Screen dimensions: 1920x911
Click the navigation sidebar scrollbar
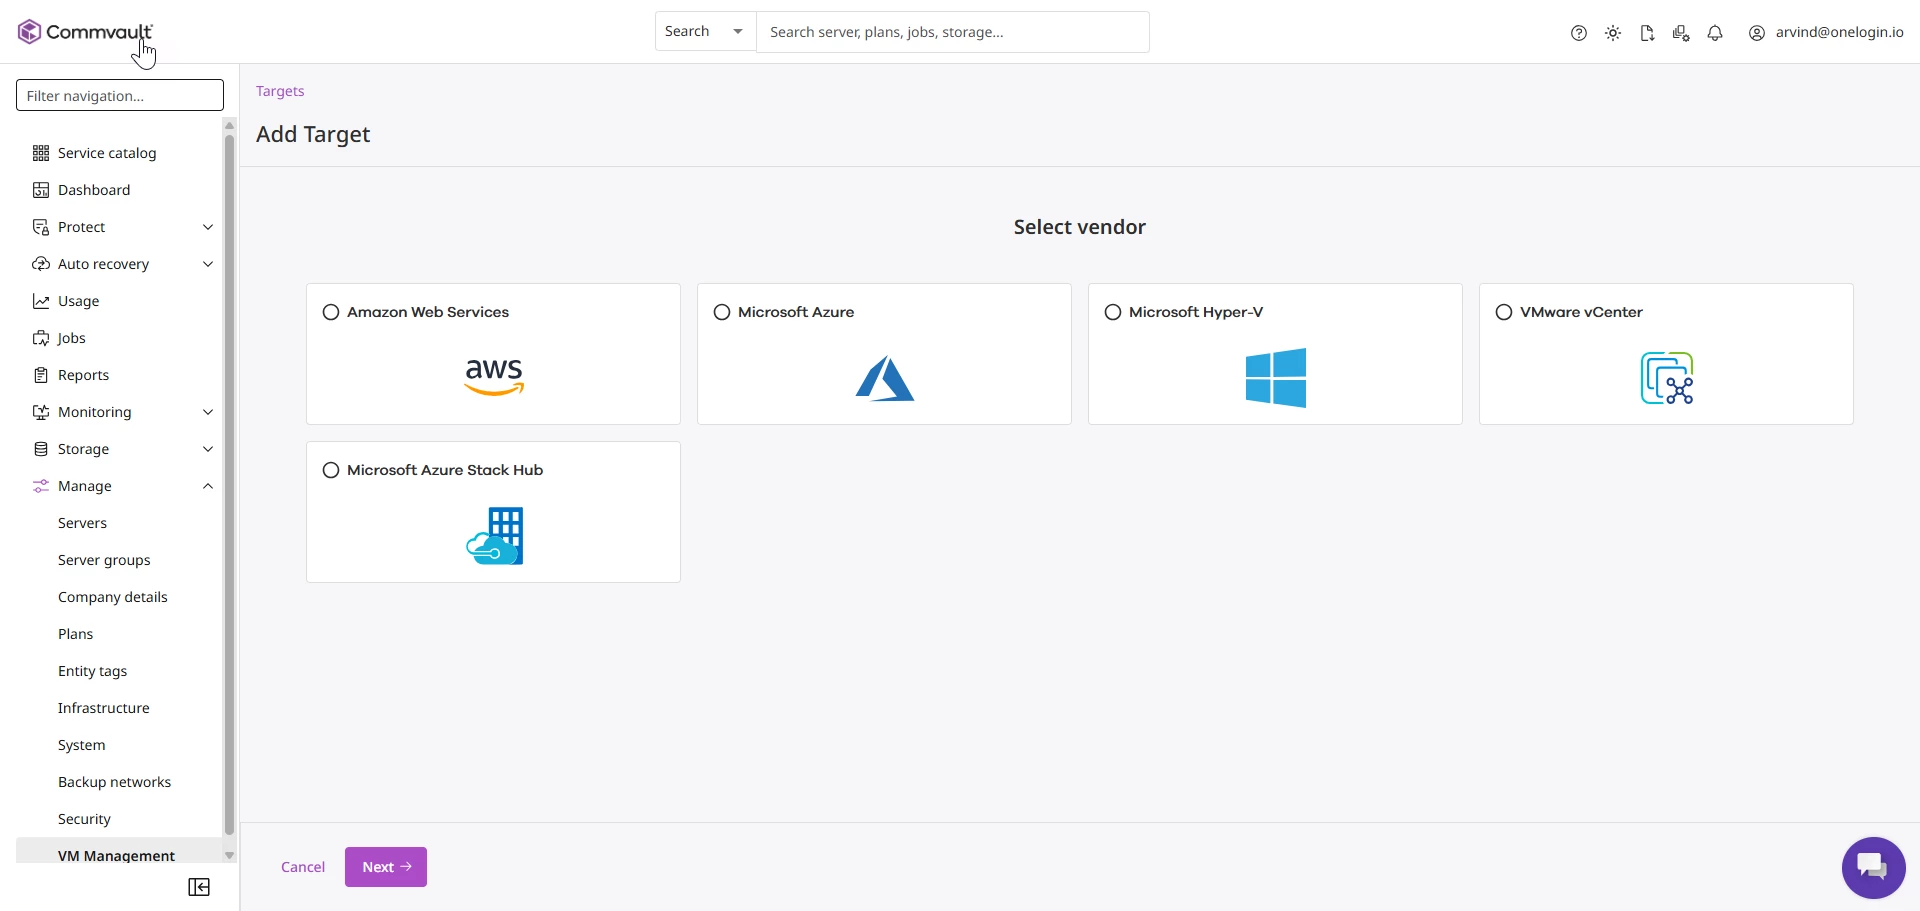click(229, 480)
